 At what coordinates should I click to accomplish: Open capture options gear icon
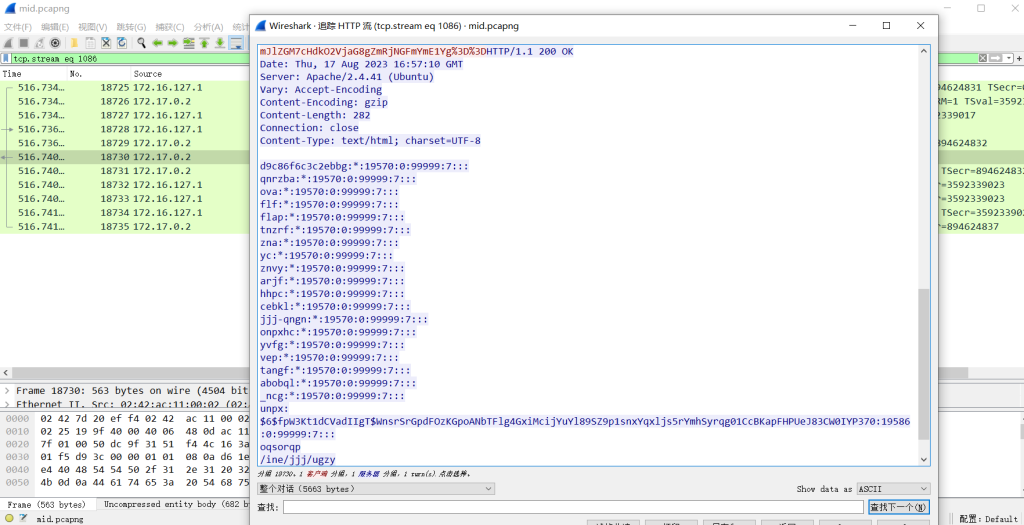tap(56, 43)
